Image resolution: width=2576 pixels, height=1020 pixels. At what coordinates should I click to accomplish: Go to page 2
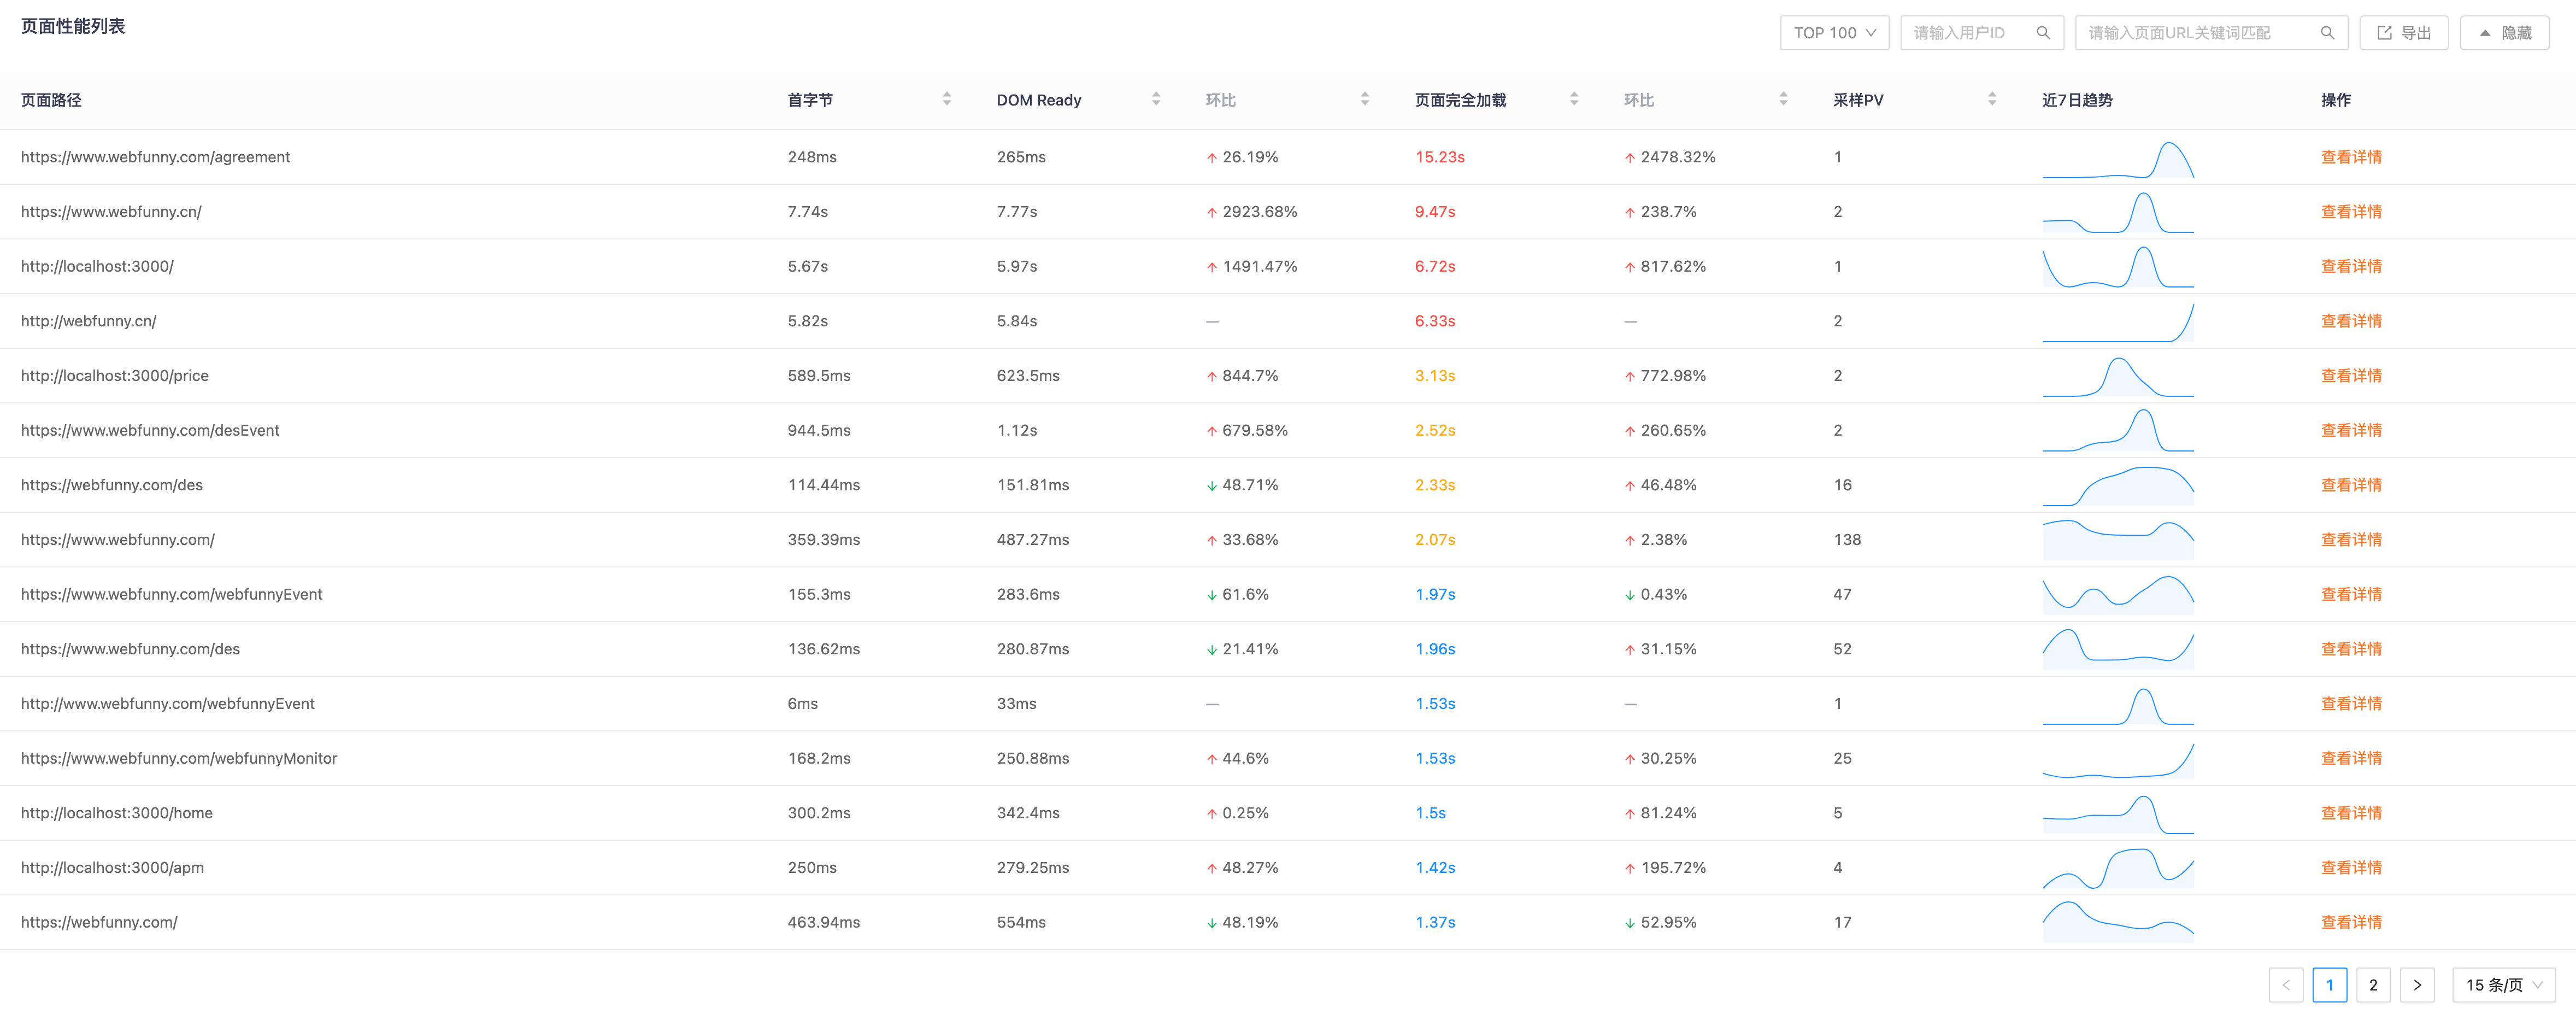2373,985
